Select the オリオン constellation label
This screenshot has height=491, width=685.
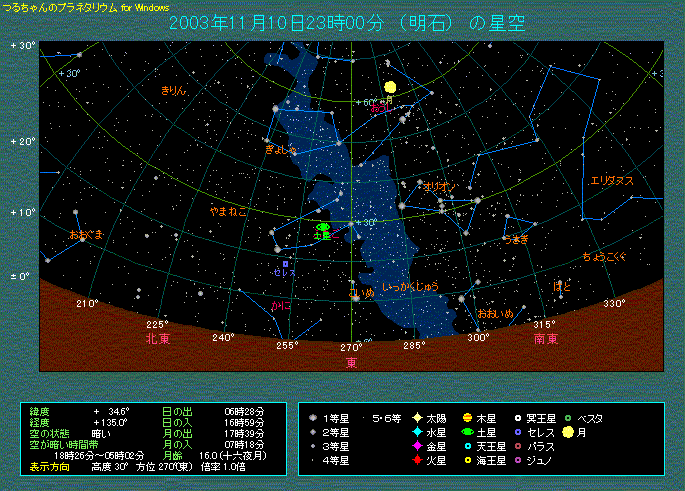439,187
